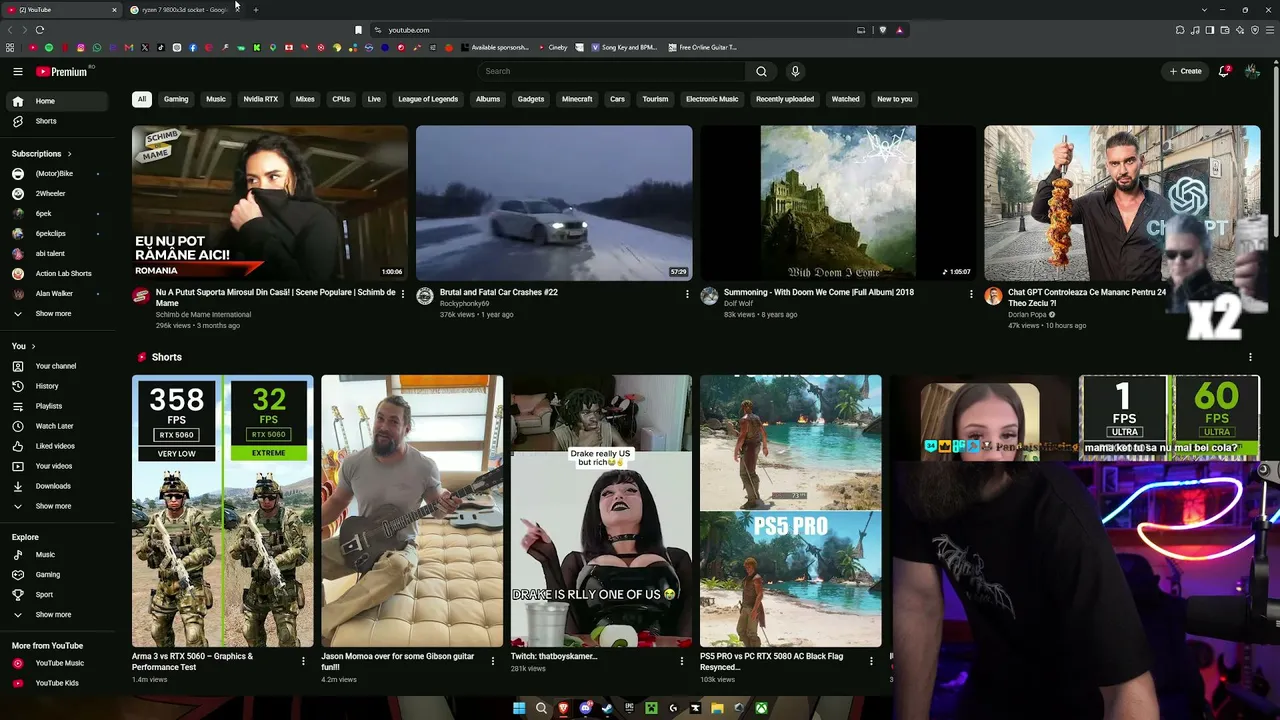Open options for Arma 3 vs RTX 5060 short

[303, 661]
